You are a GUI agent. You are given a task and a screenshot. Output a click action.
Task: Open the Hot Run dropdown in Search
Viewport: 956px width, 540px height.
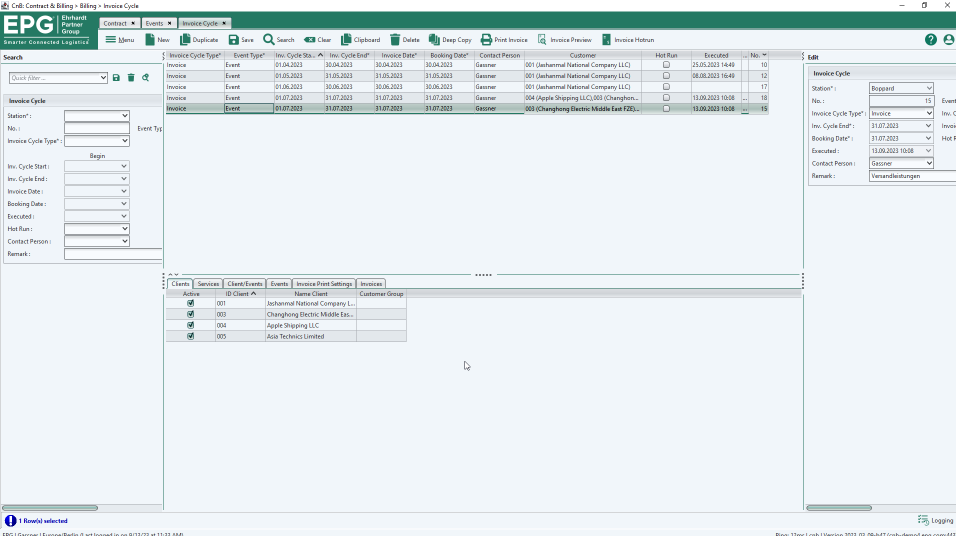pos(124,229)
